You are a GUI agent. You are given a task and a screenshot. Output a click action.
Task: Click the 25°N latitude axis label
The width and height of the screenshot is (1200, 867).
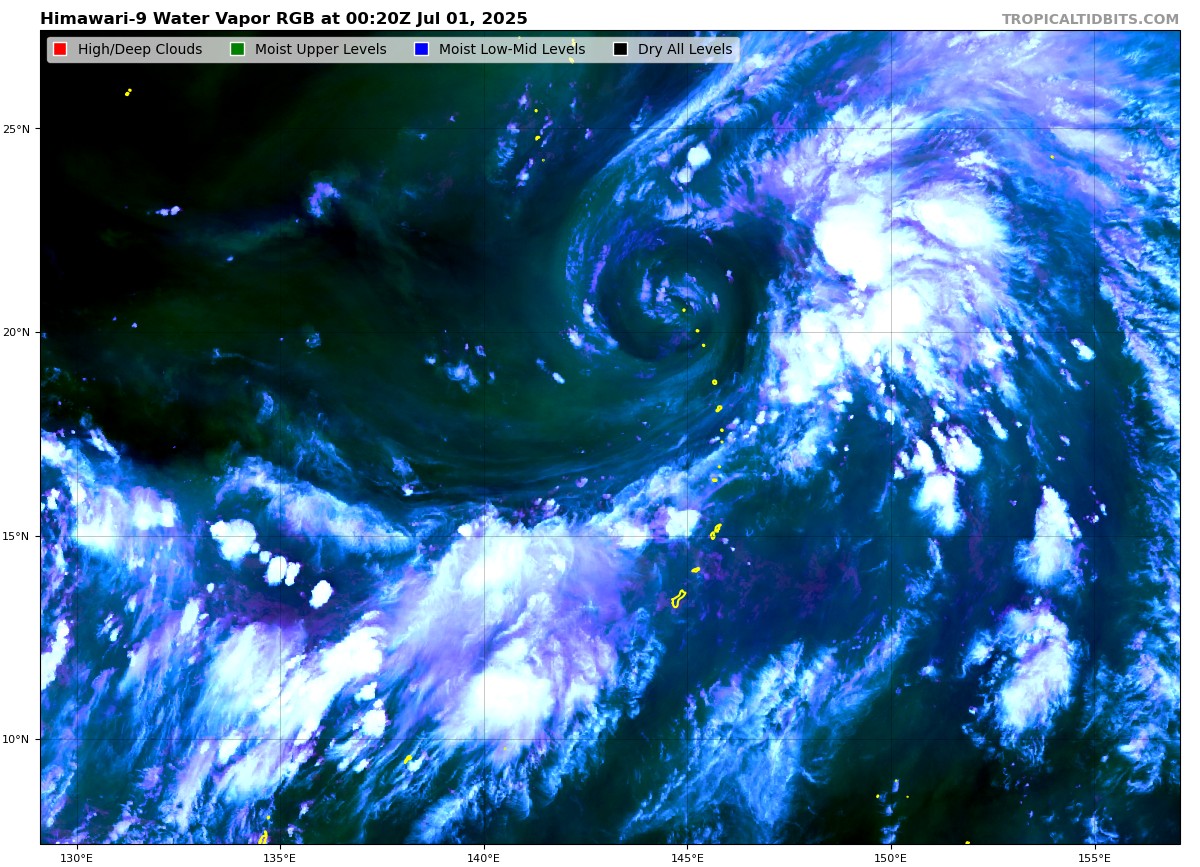pyautogui.click(x=17, y=129)
